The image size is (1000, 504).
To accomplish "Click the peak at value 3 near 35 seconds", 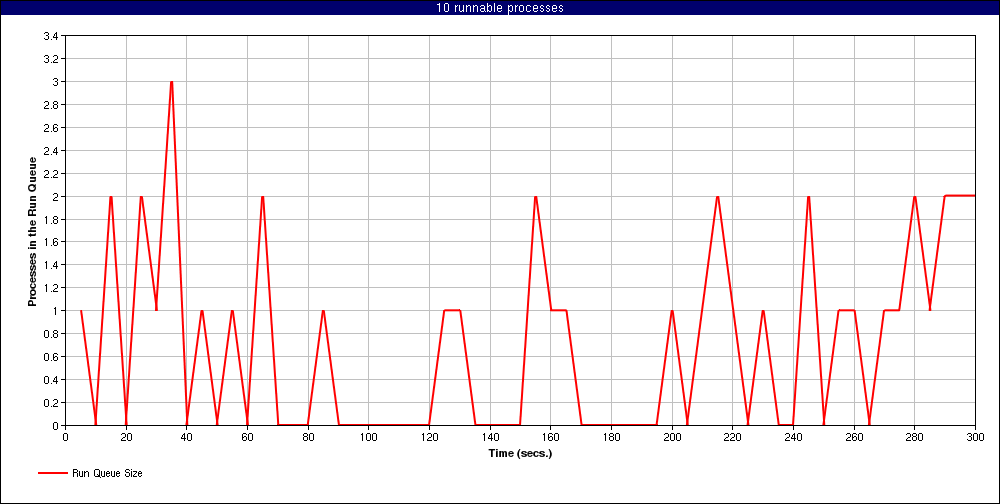I will pyautogui.click(x=172, y=82).
